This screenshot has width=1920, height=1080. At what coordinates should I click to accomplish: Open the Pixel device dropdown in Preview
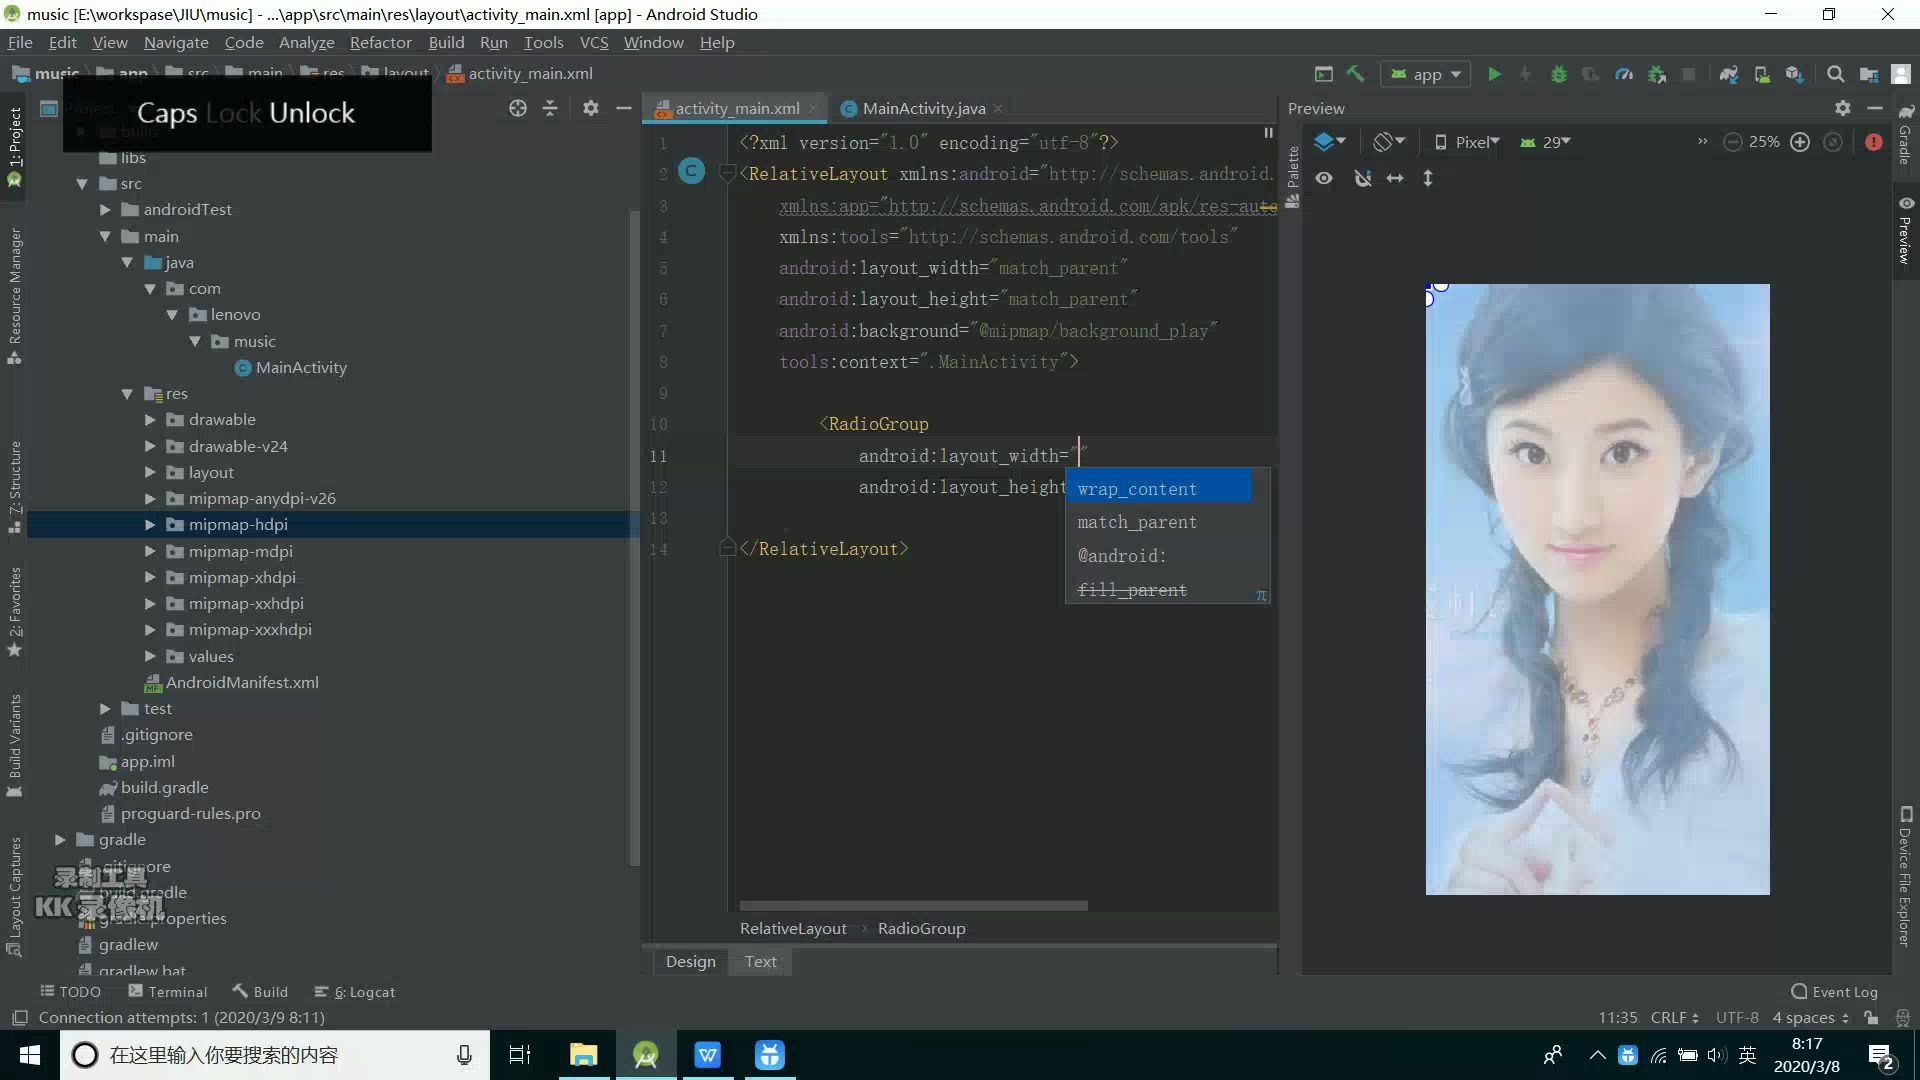click(1467, 142)
